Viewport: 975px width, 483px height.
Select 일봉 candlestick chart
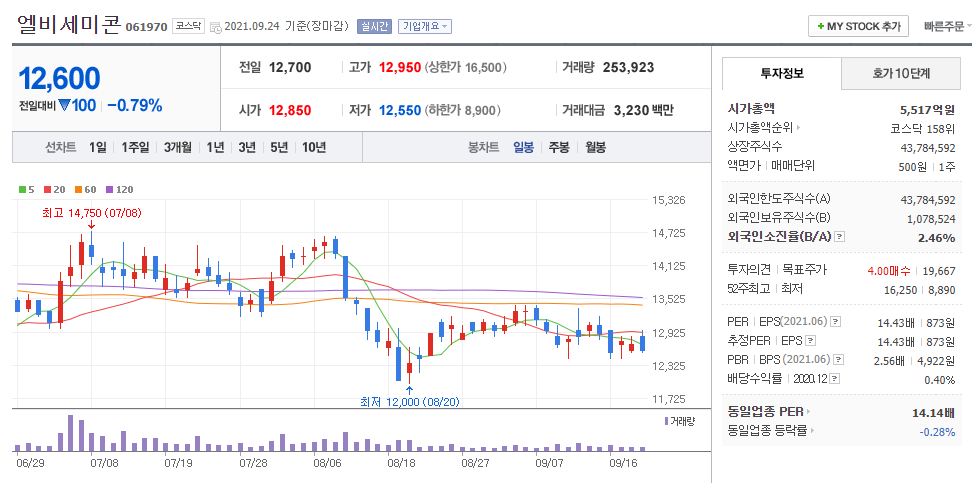[523, 147]
